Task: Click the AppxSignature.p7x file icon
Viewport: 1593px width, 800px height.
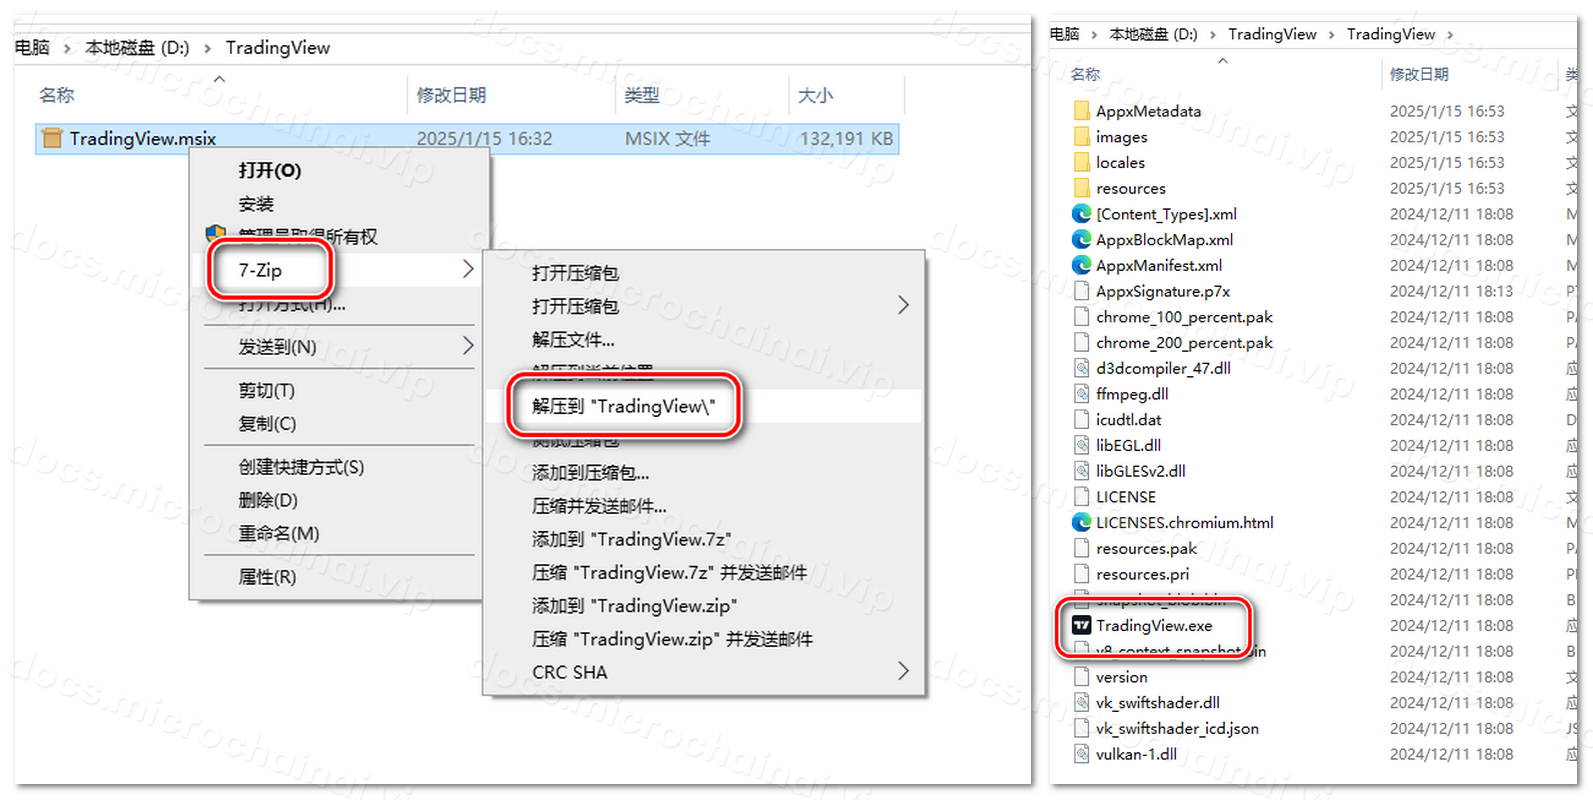Action: tap(1081, 291)
